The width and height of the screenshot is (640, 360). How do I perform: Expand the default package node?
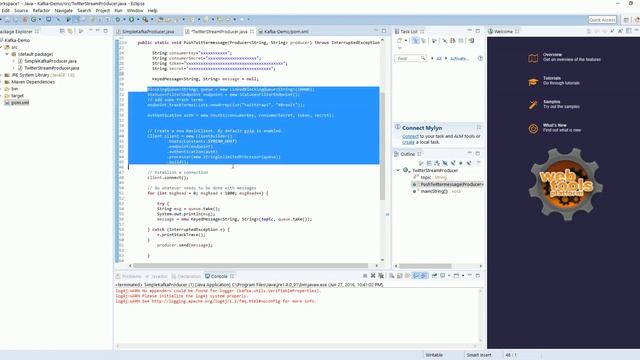(x=7, y=54)
